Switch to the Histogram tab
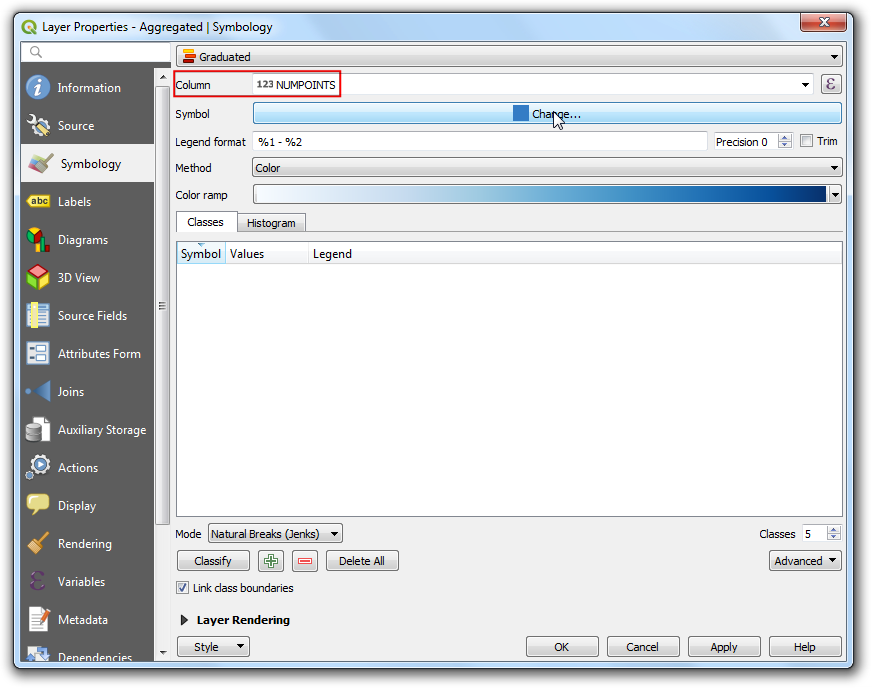The height and width of the screenshot is (688, 872). coord(271,223)
